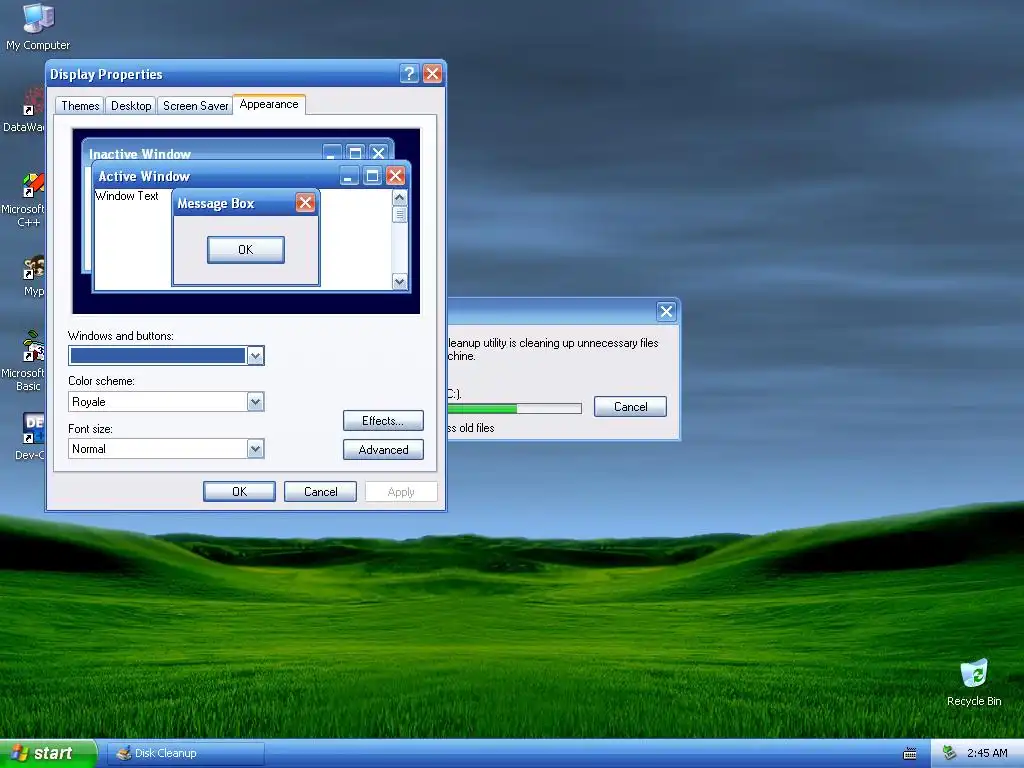Click the preview Active Window maximize icon
This screenshot has height=768, width=1024.
pos(372,176)
